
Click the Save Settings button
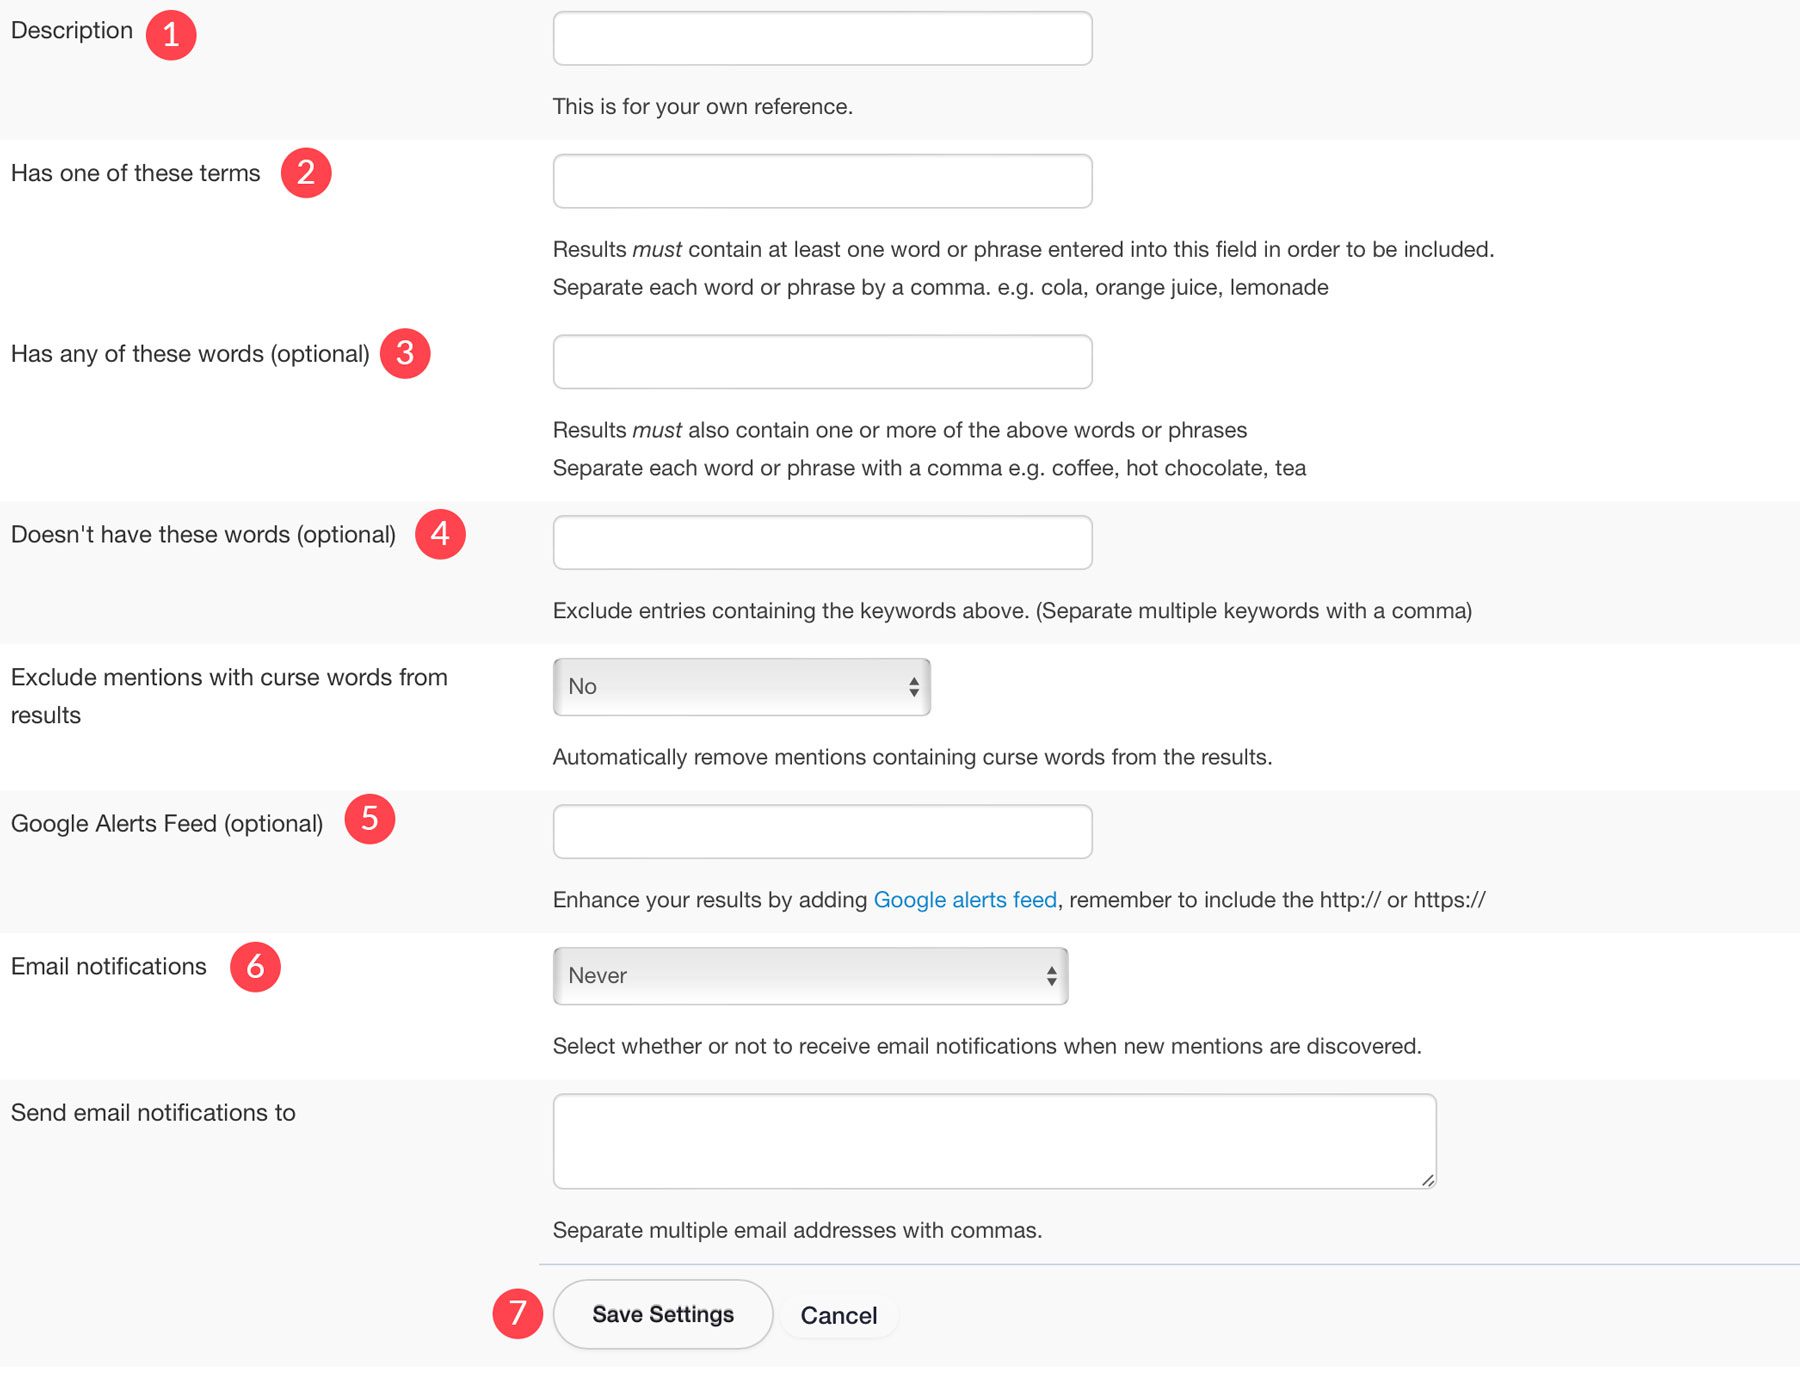(662, 1314)
